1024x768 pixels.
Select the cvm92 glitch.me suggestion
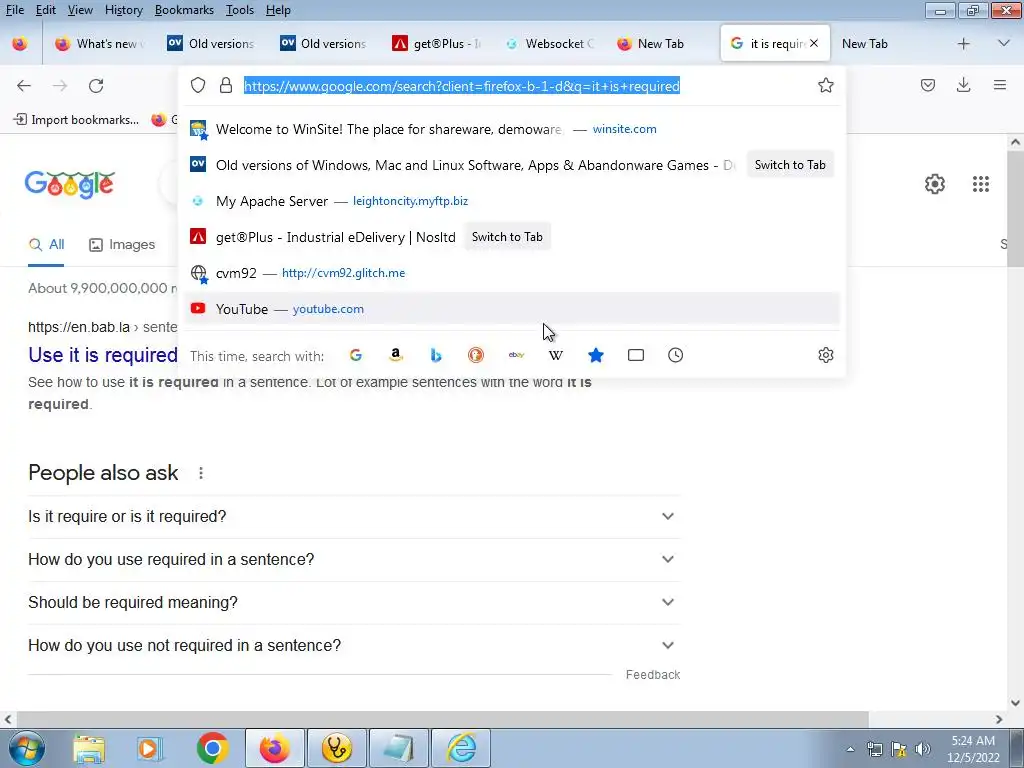coord(512,273)
